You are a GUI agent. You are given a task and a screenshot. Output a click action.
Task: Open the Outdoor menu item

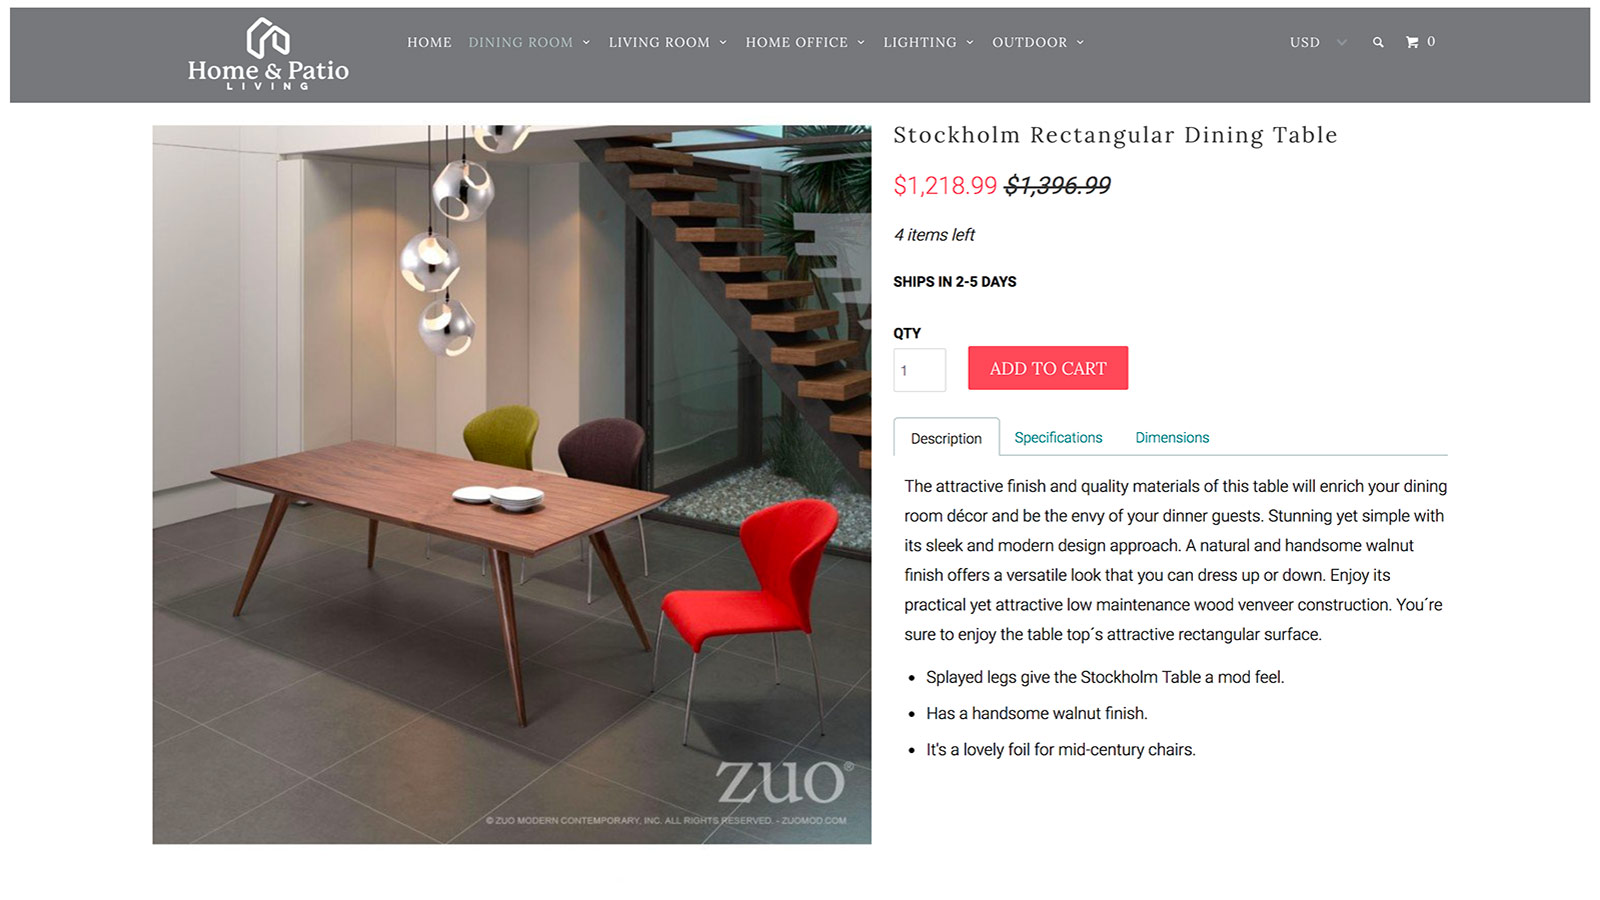click(x=1029, y=42)
